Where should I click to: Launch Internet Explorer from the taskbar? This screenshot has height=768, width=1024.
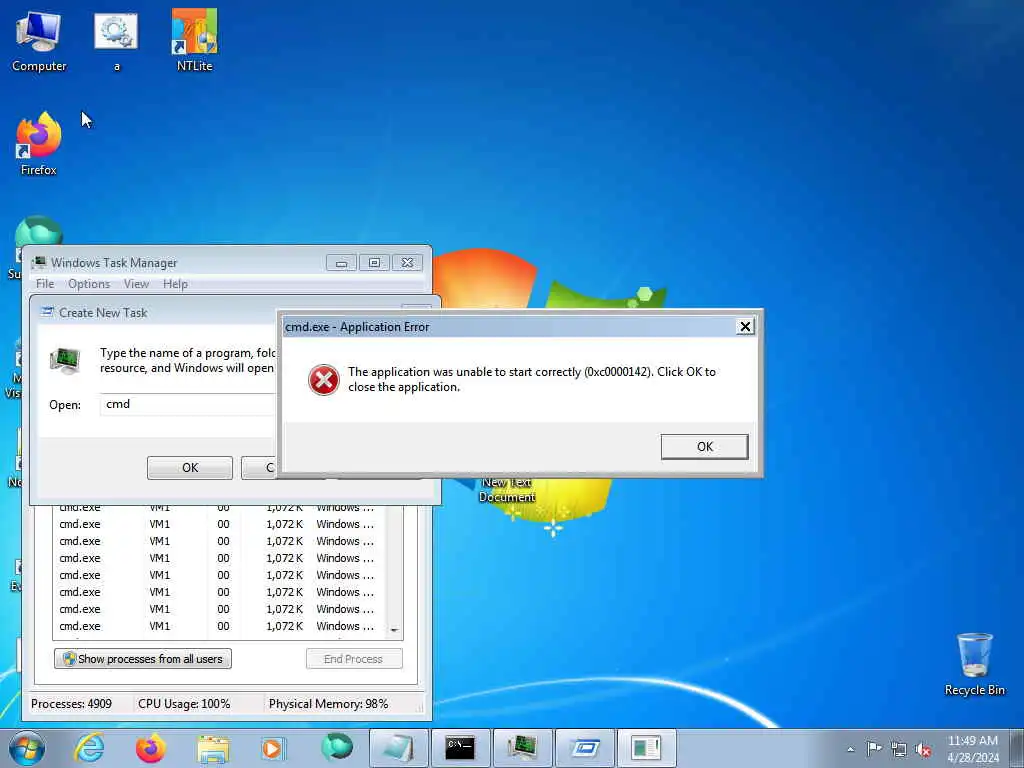point(89,748)
